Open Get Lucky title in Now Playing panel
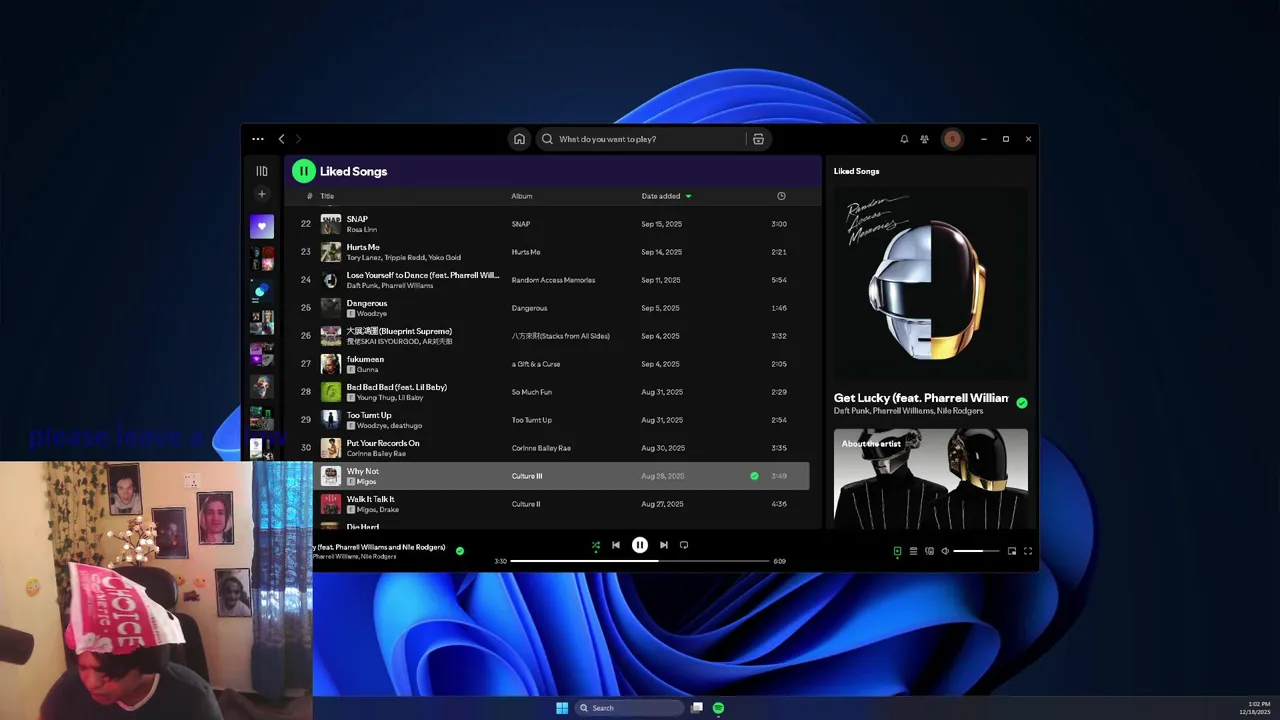Screen dimensions: 1280x720 point(921,398)
